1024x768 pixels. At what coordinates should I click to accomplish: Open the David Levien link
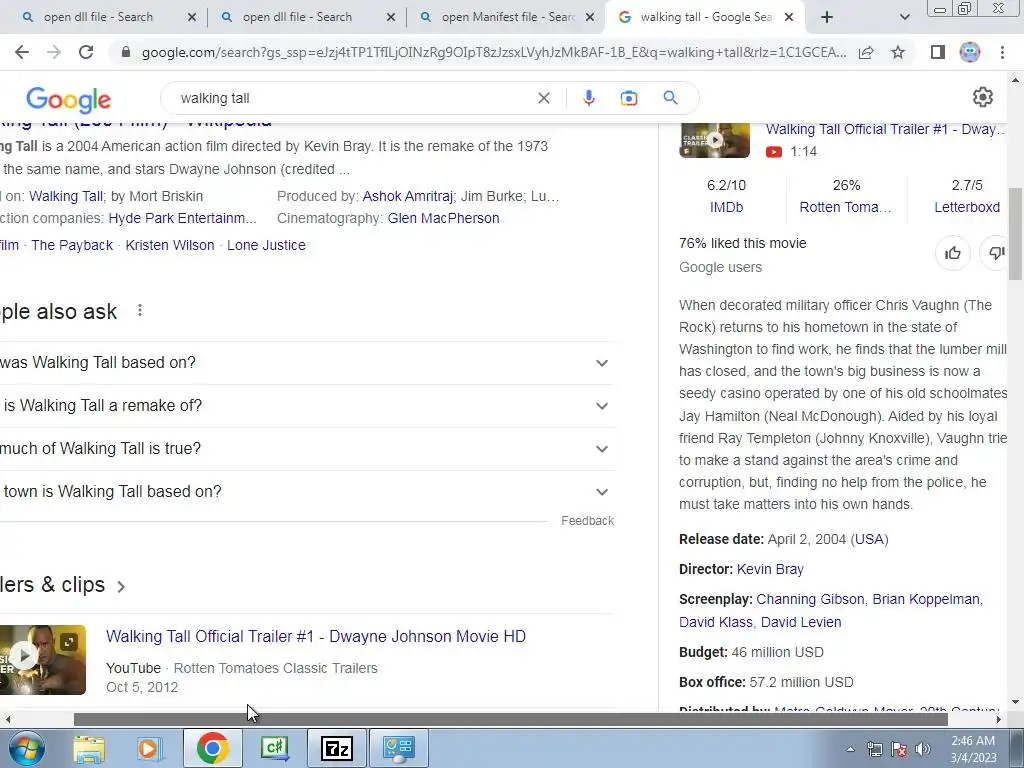(x=801, y=622)
